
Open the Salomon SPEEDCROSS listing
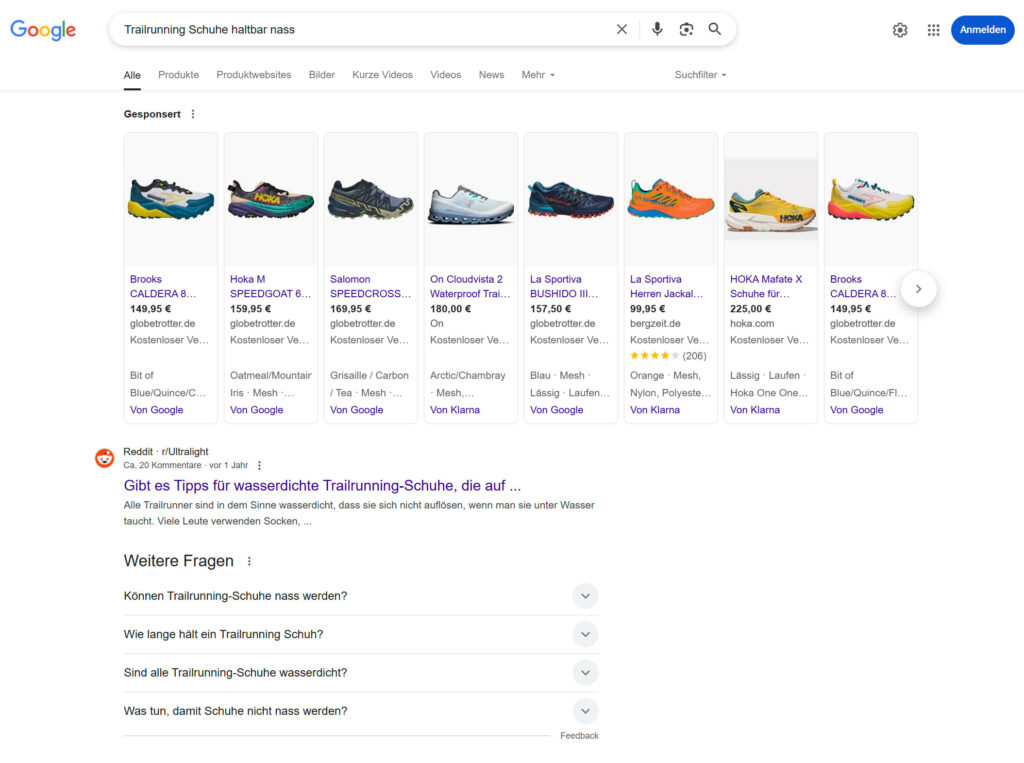370,286
